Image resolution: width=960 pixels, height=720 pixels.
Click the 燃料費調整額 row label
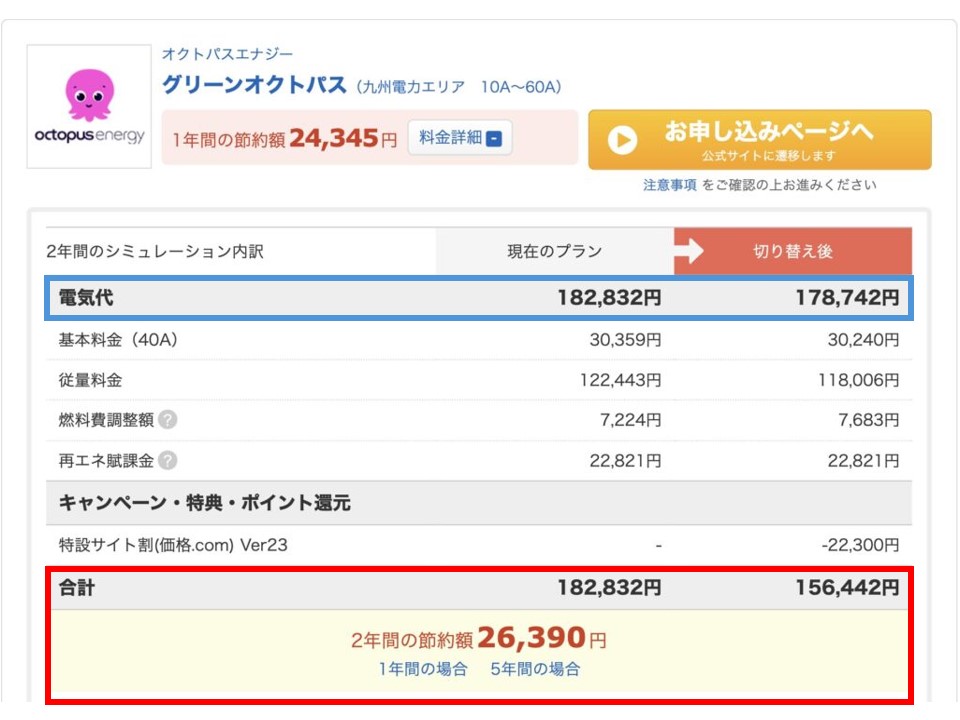pos(106,420)
